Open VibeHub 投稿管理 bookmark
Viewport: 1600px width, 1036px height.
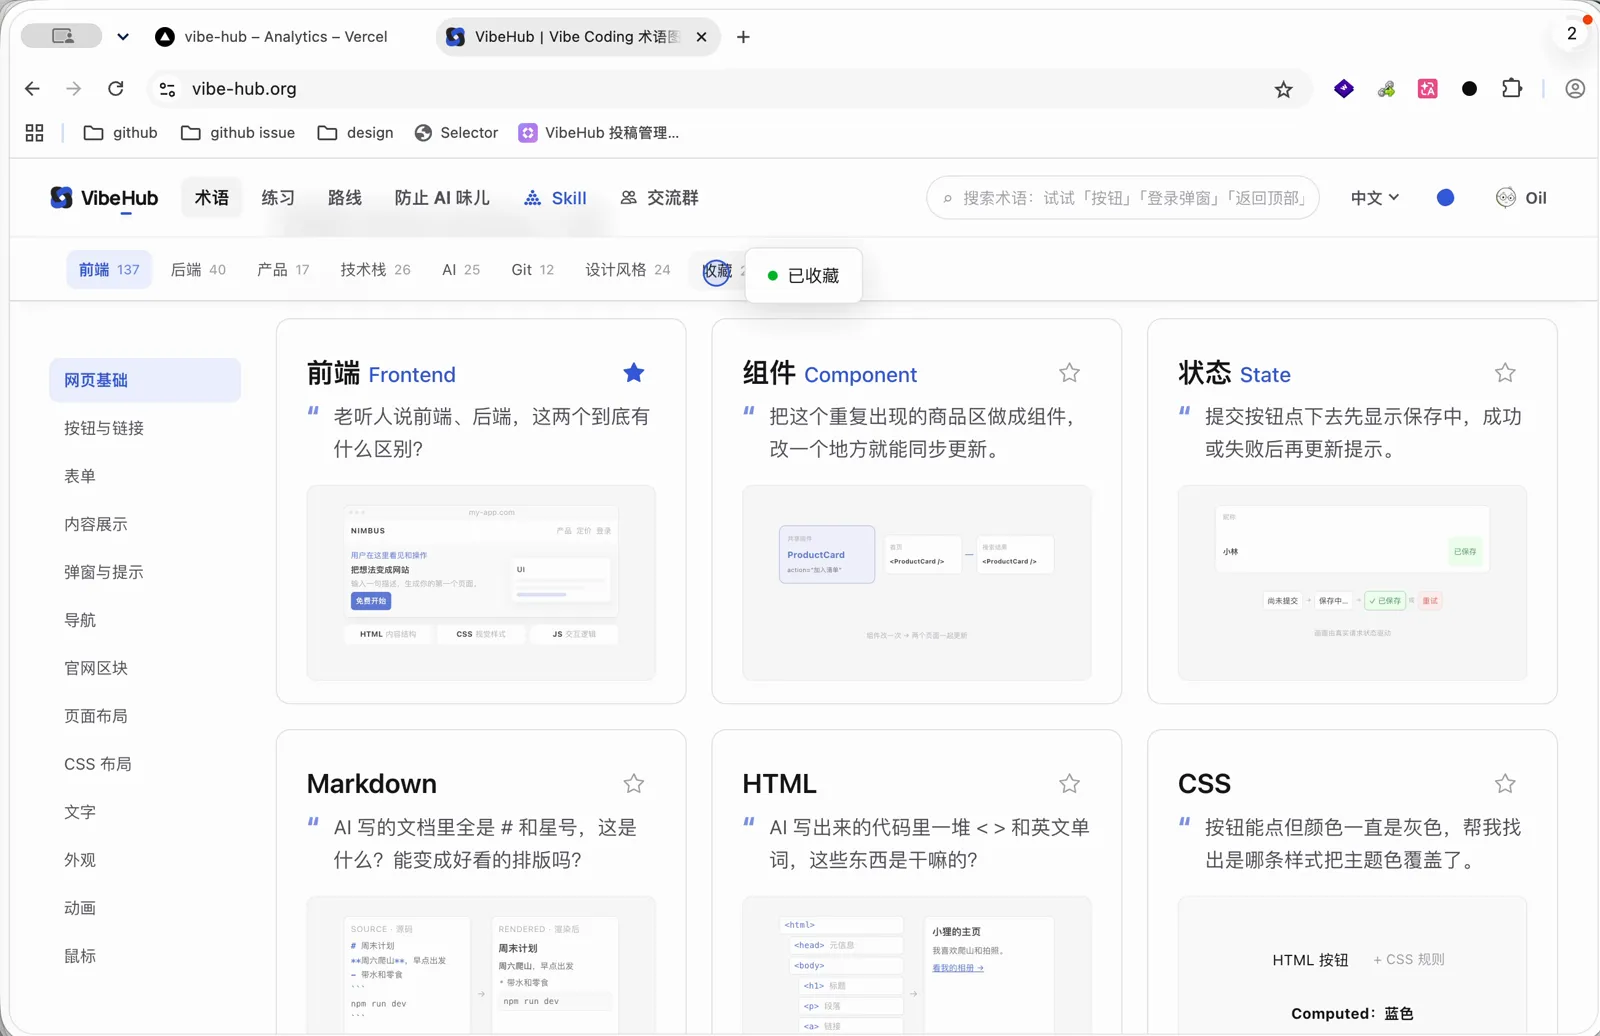click(x=598, y=133)
